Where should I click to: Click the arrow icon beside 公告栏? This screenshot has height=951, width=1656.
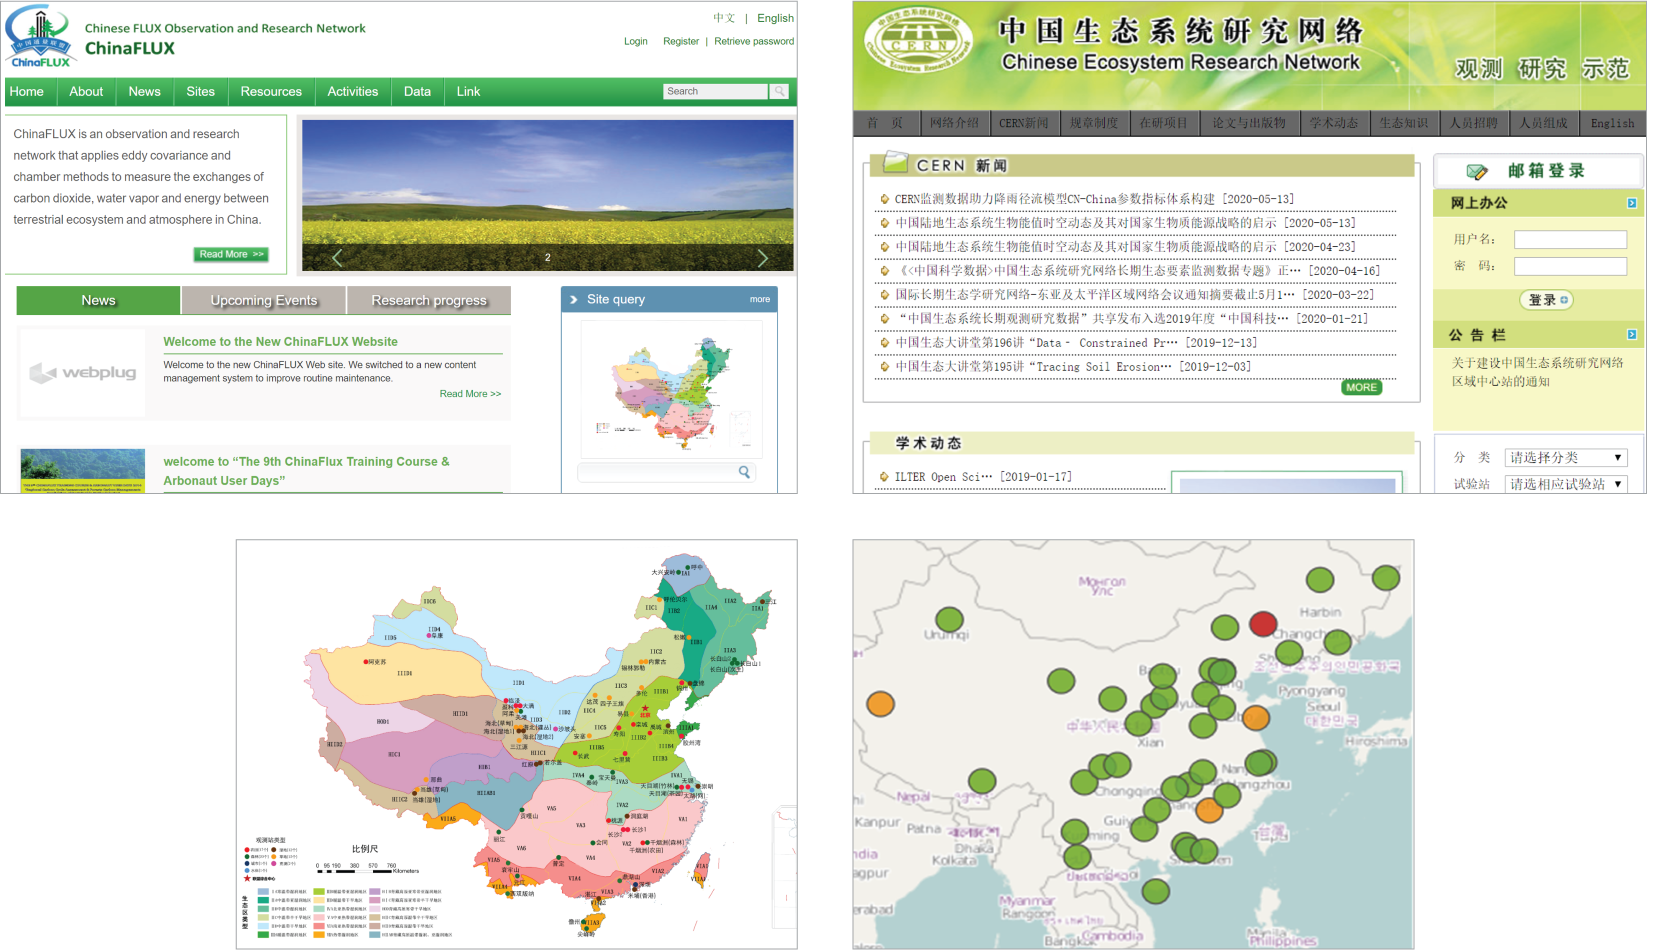1631,335
